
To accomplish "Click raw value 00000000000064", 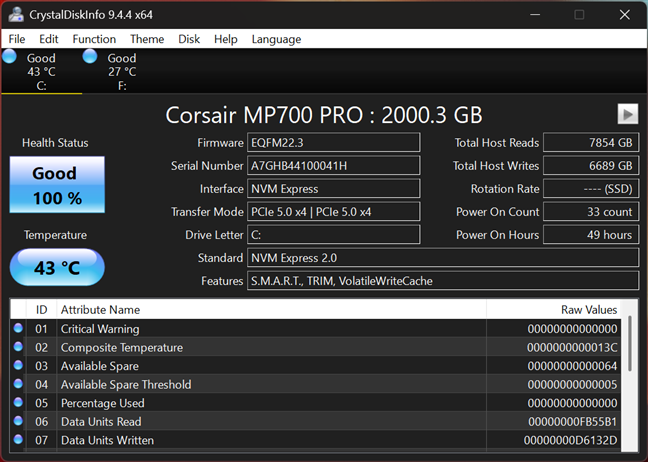I will (572, 366).
